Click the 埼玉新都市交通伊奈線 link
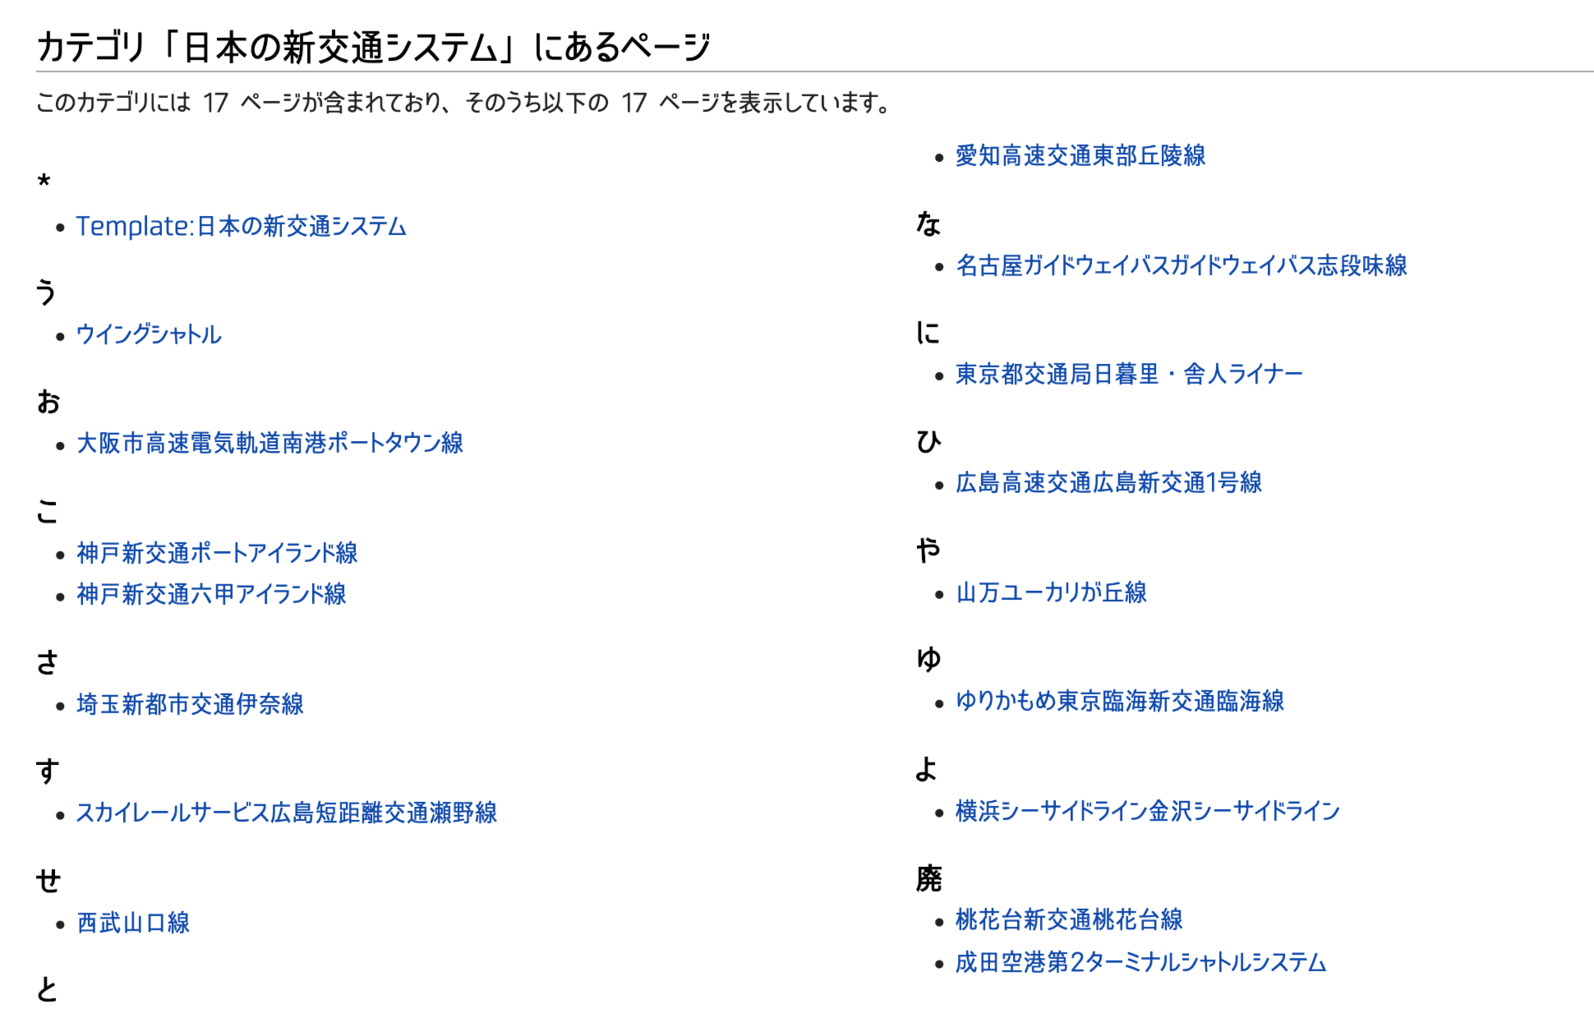Viewport: 1594px width, 1027px height. (190, 704)
